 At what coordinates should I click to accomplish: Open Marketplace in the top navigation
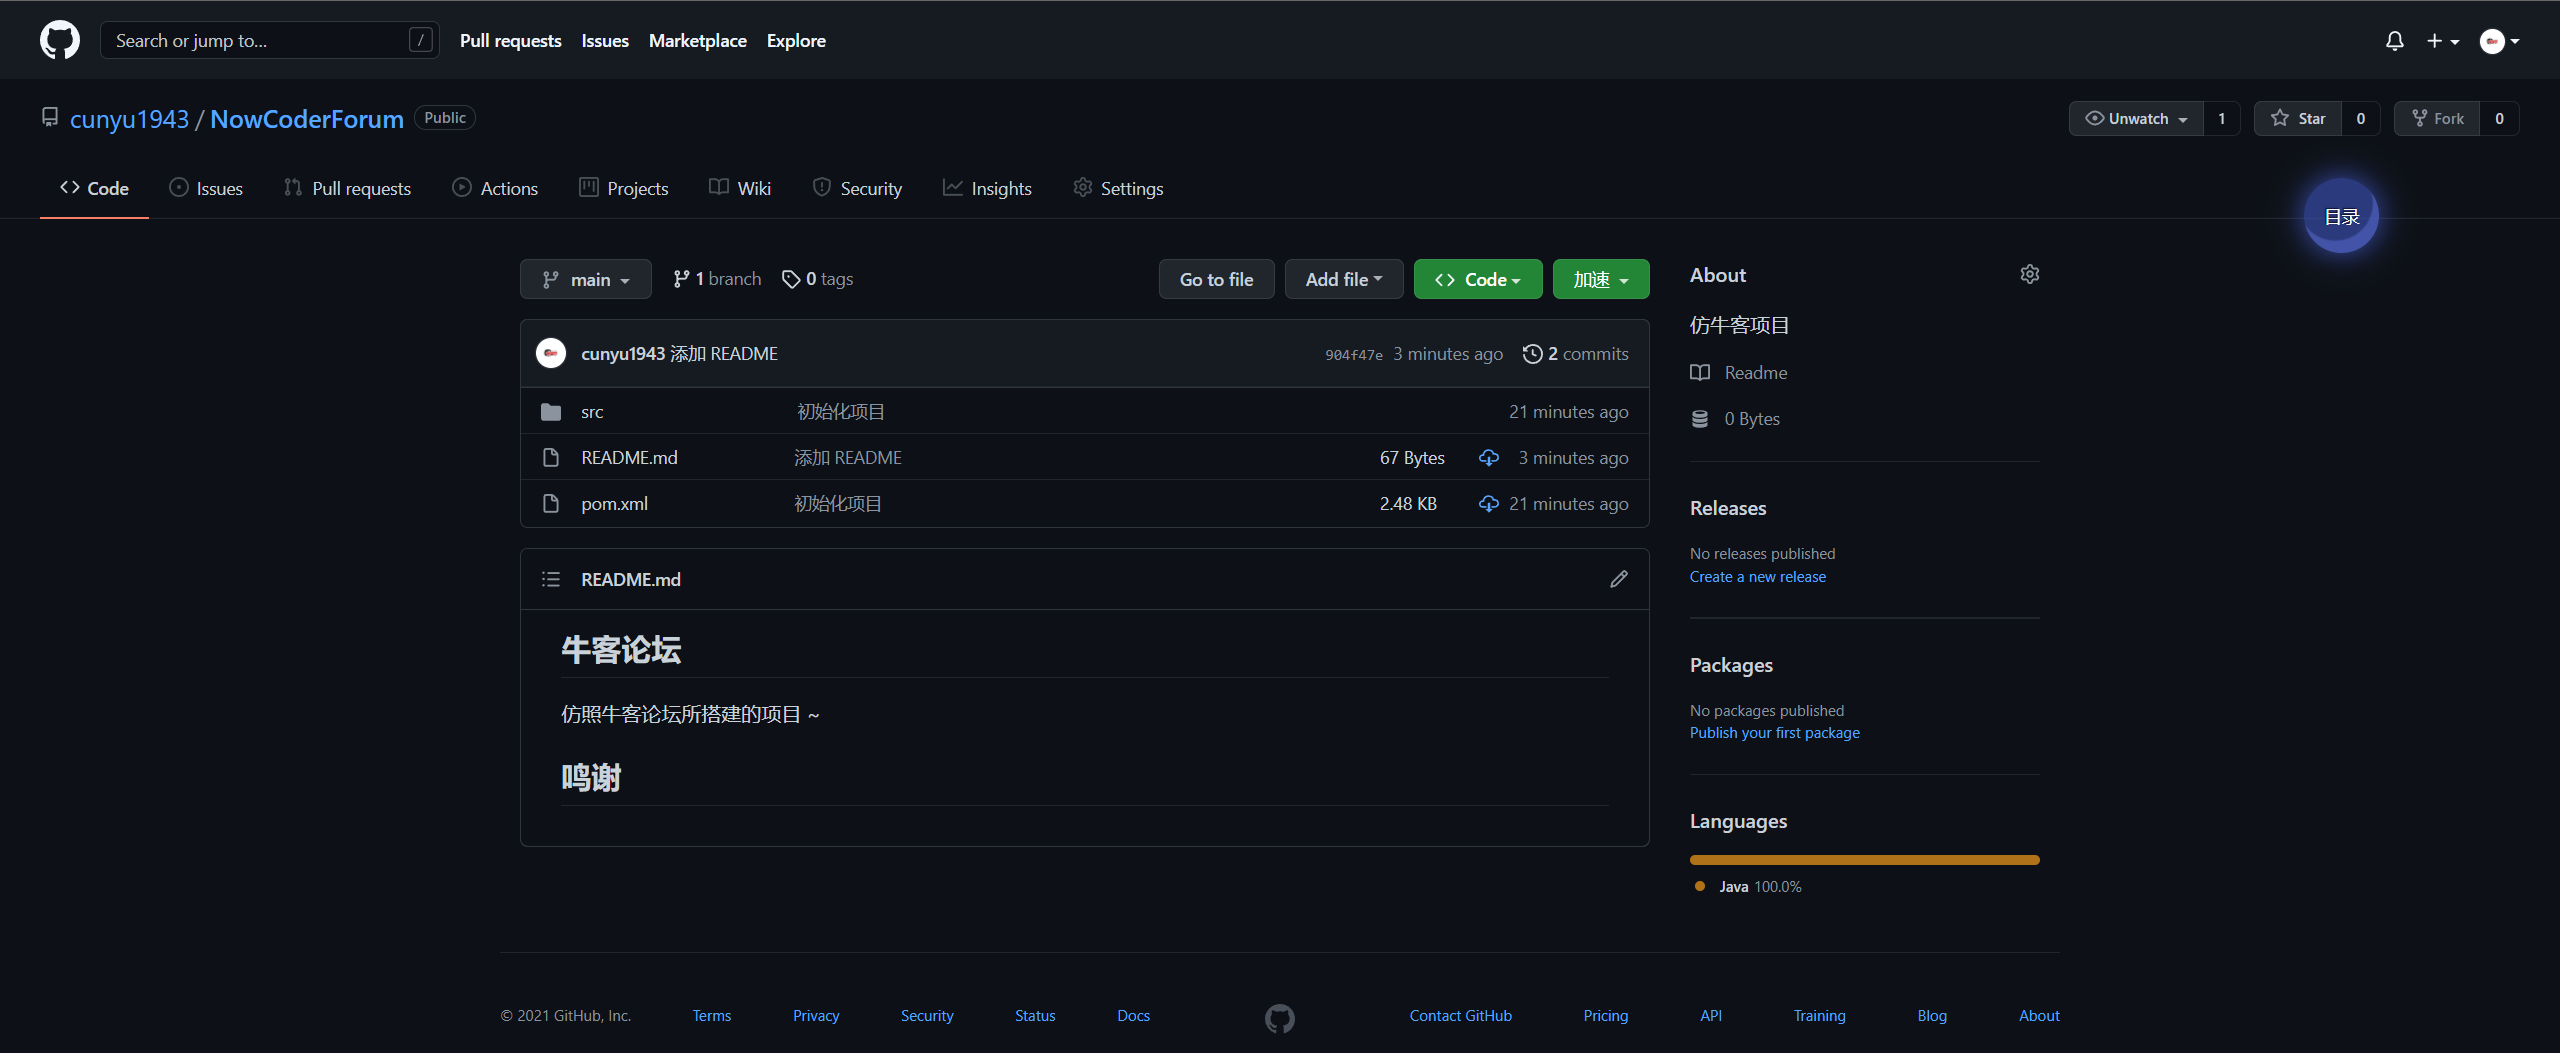pos(698,41)
